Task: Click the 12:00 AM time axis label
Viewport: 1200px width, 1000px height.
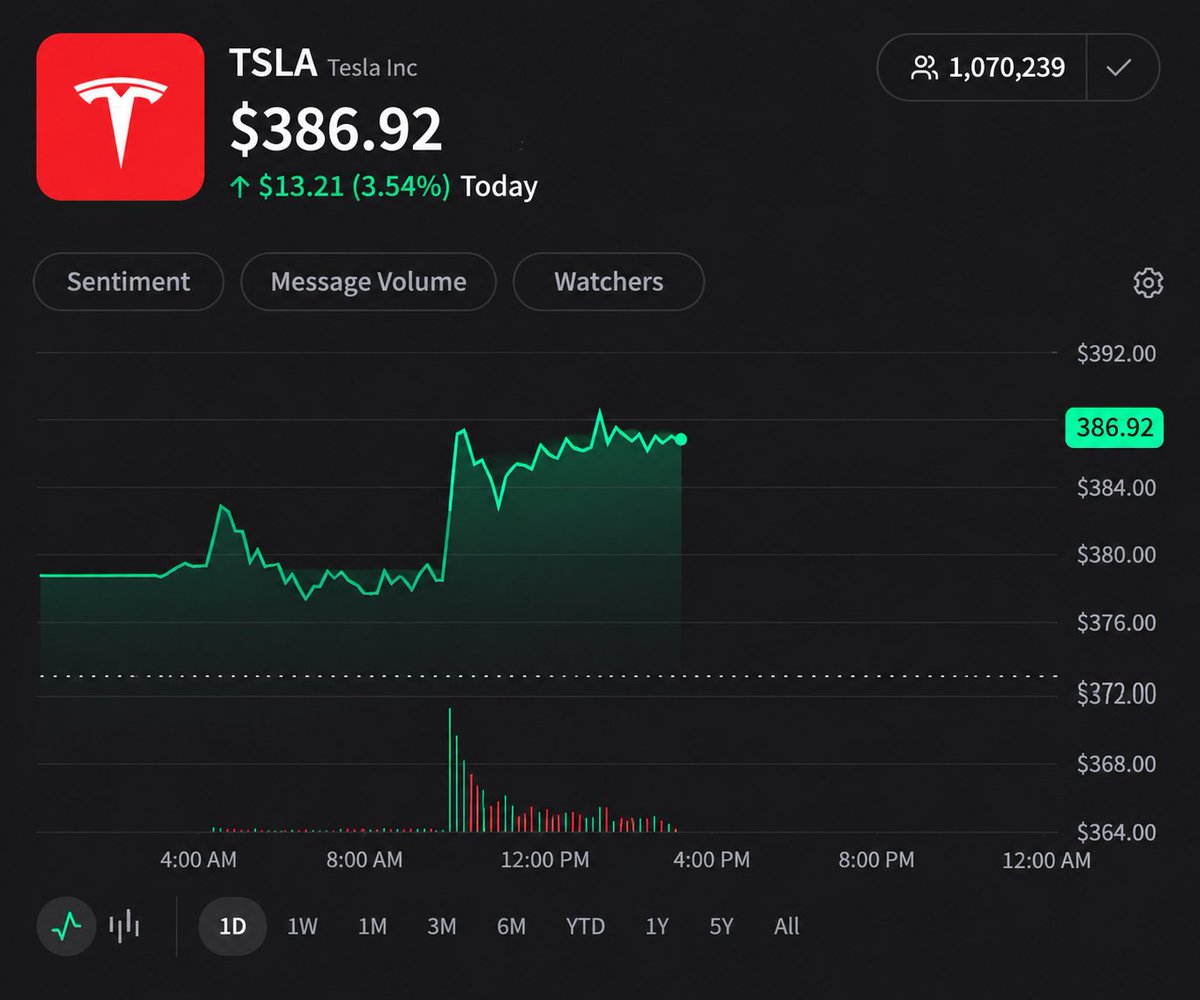Action: tap(1046, 859)
